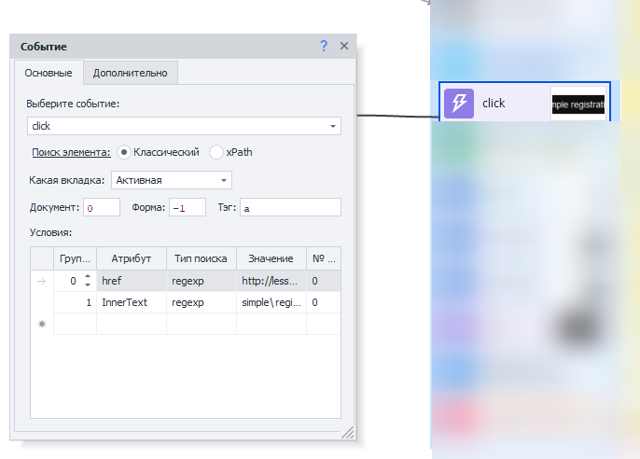Click the help question mark icon
640x459 pixels.
point(323,46)
